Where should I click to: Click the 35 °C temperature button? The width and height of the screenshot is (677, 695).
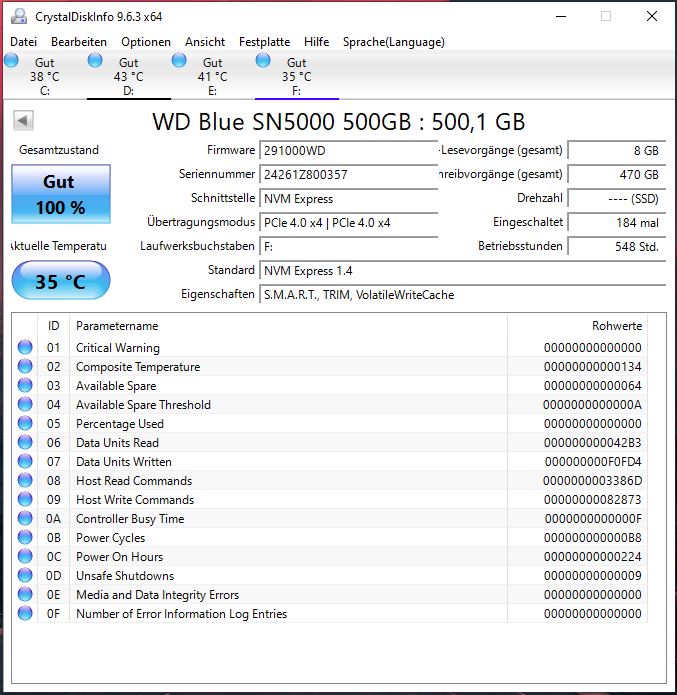(61, 281)
